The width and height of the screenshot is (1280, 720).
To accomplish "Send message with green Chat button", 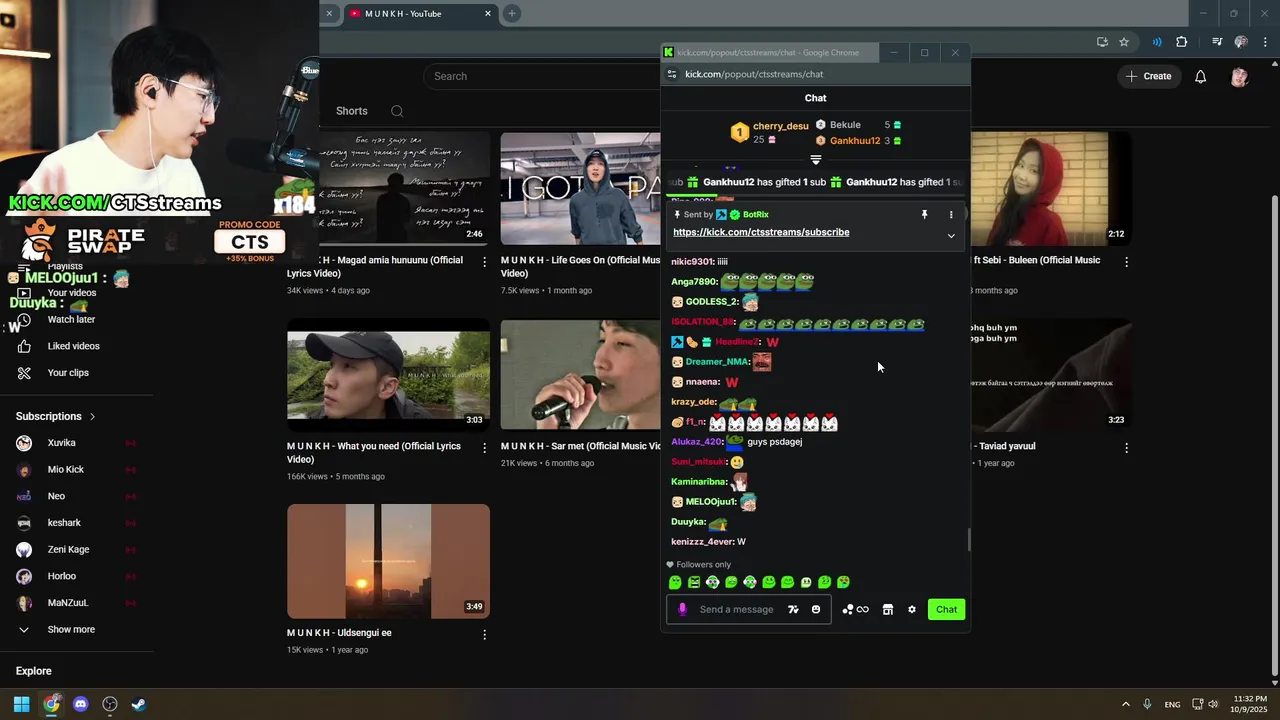I will [946, 609].
